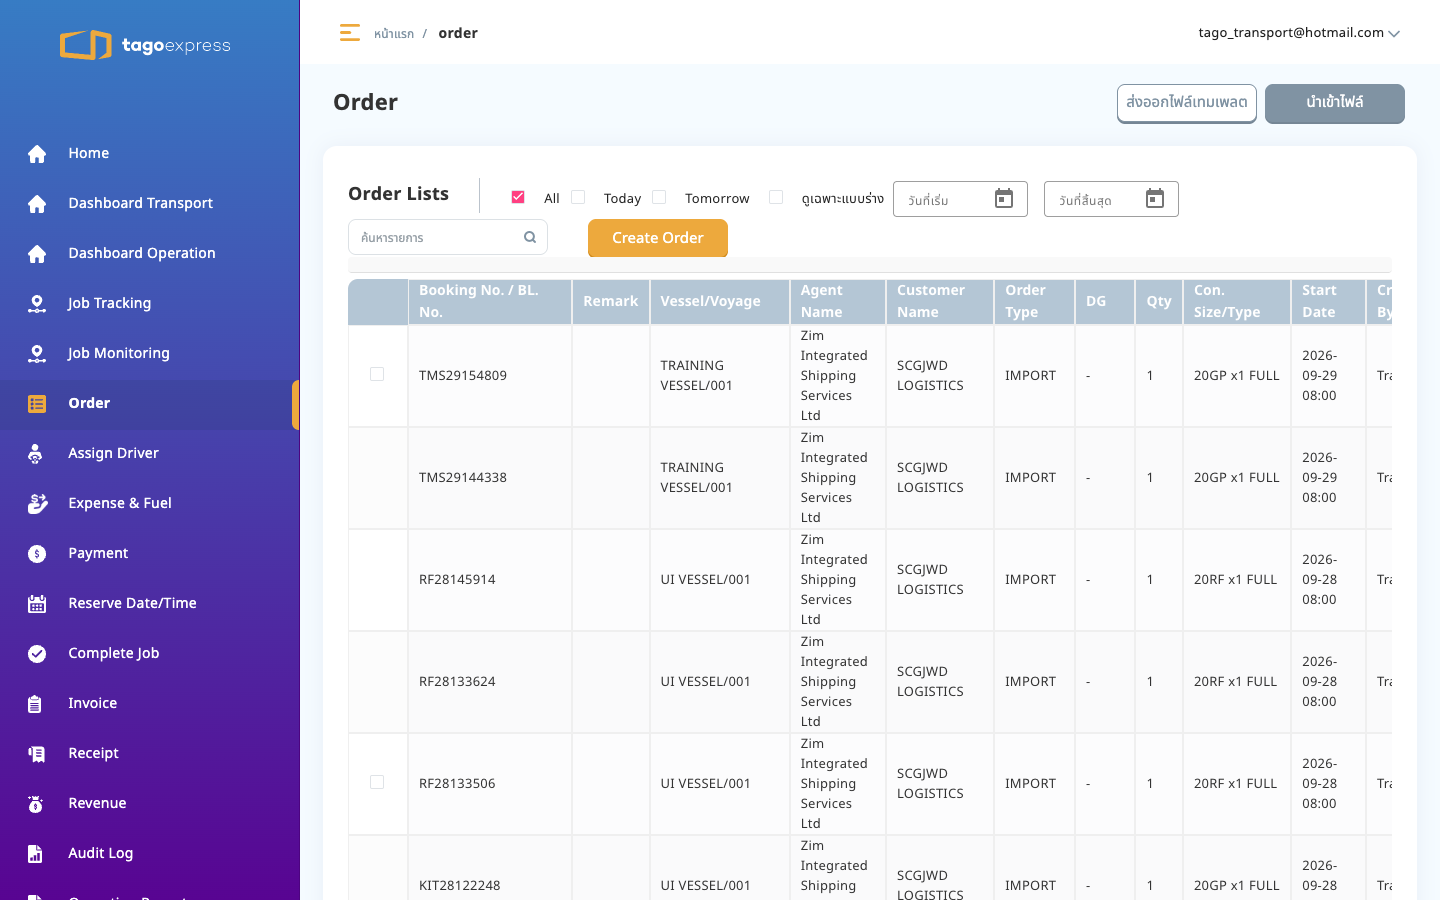Click the Assign Driver person icon

36,453
